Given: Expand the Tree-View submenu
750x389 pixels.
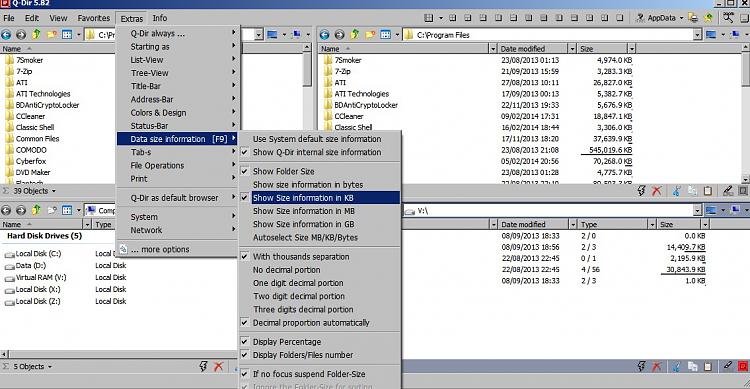Looking at the screenshot, I should point(177,73).
